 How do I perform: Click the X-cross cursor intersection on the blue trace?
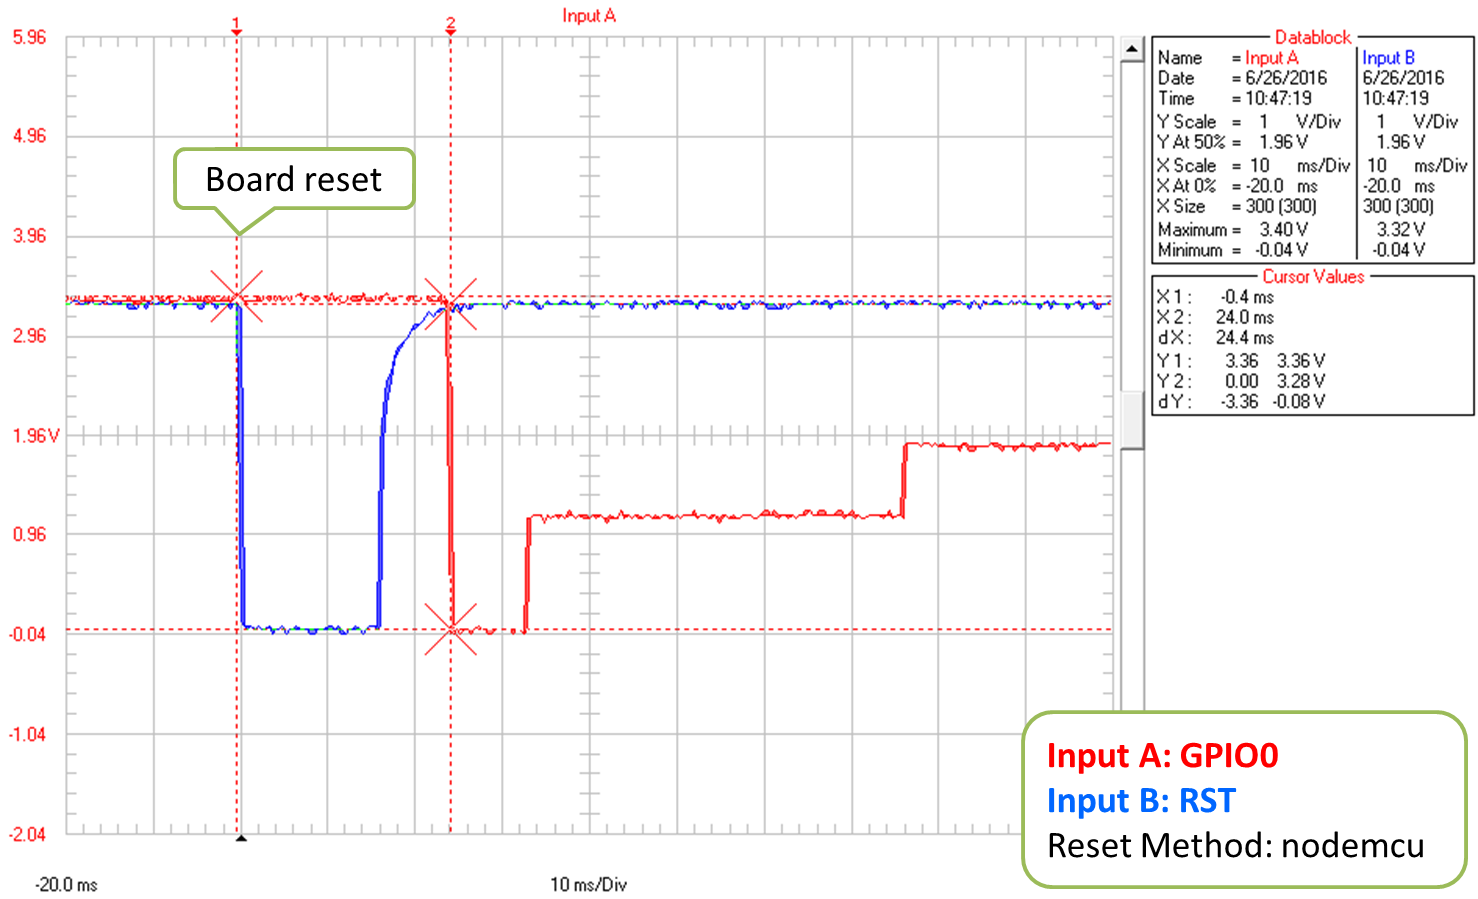pos(236,297)
